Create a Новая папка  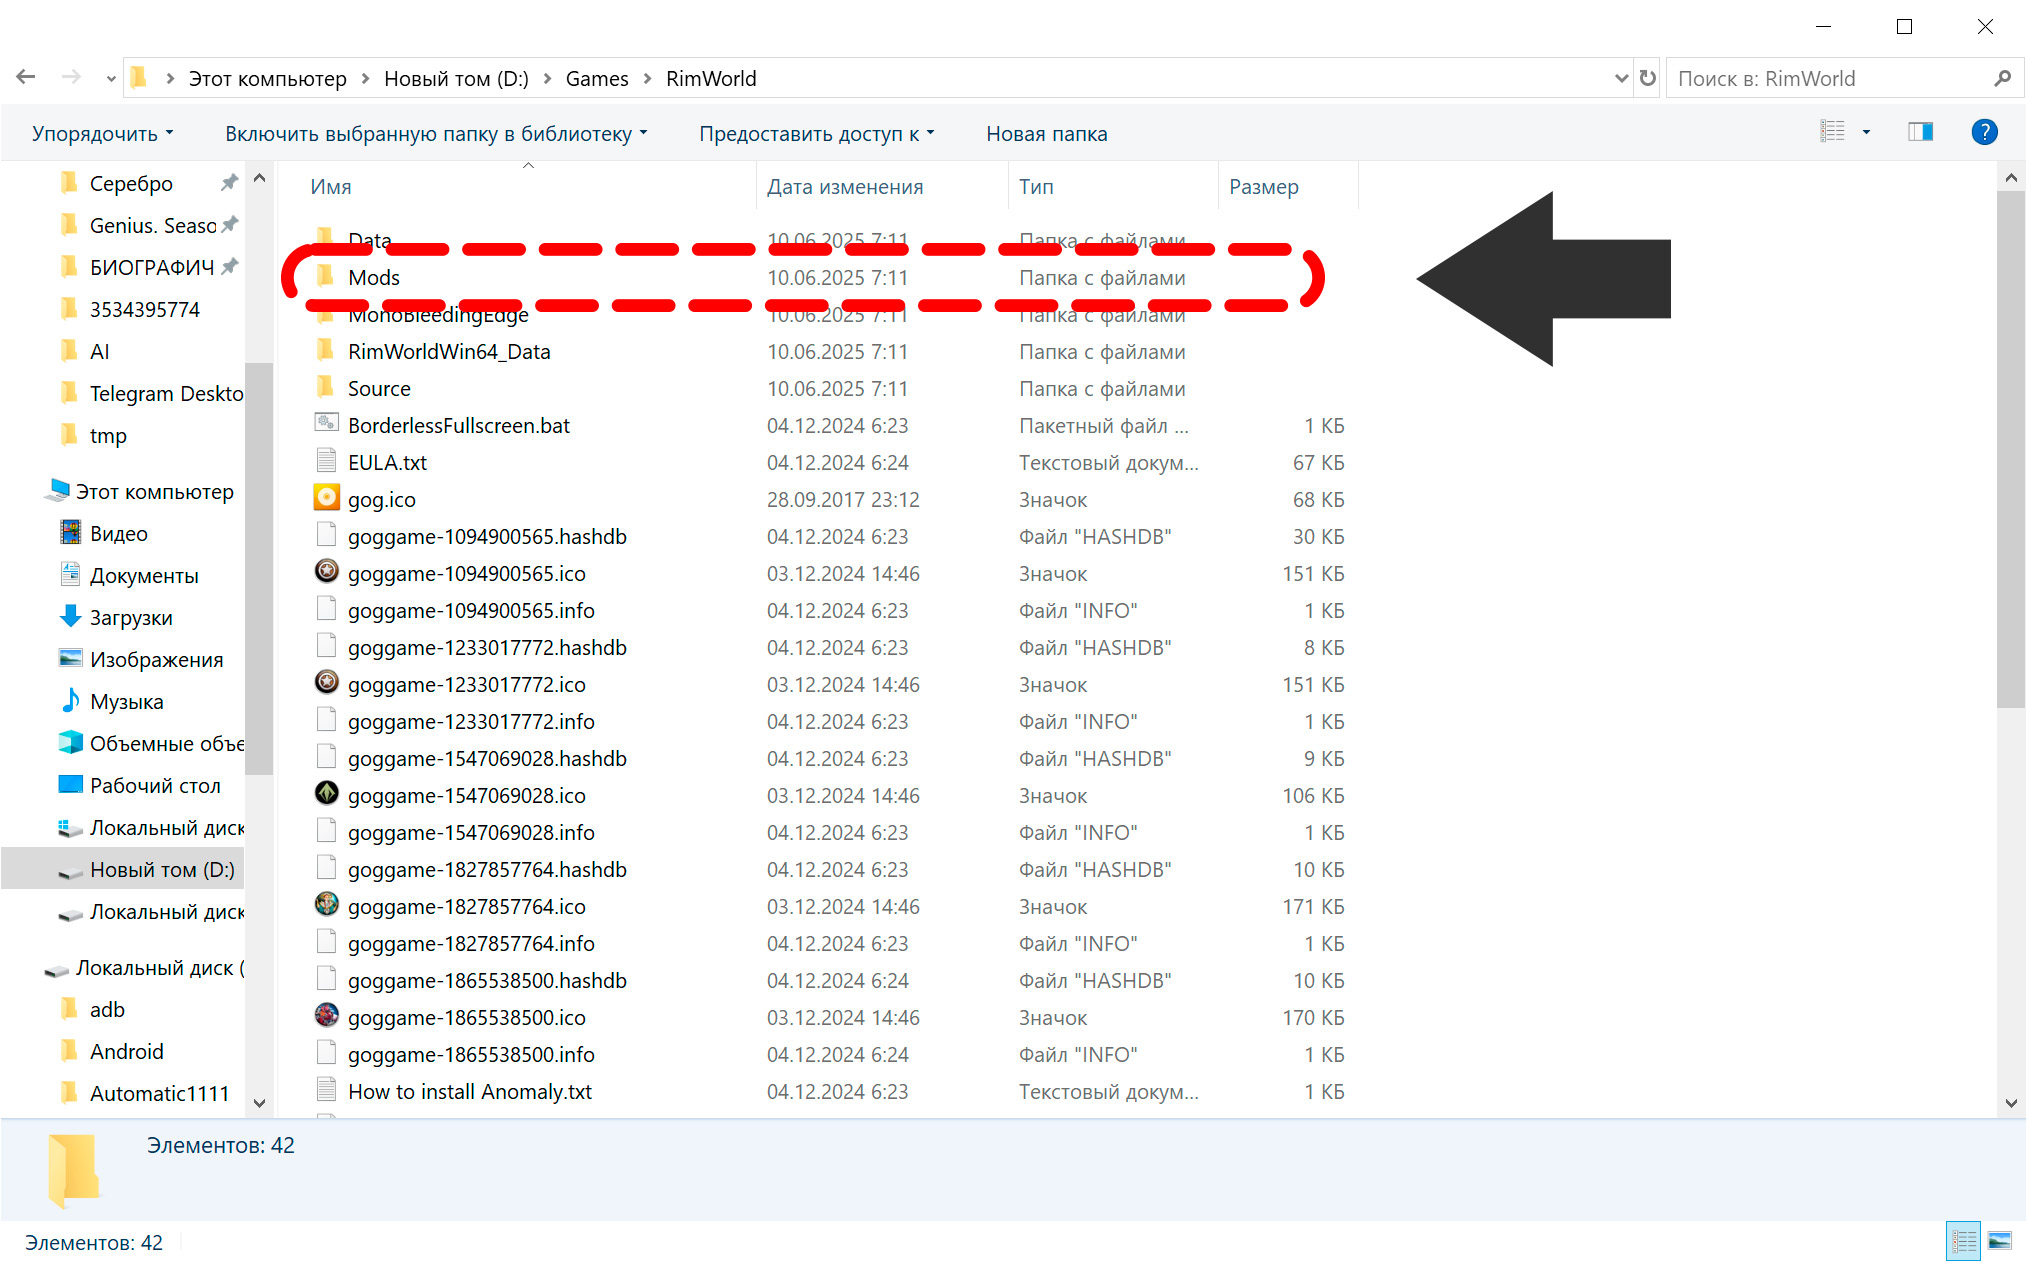(1046, 134)
